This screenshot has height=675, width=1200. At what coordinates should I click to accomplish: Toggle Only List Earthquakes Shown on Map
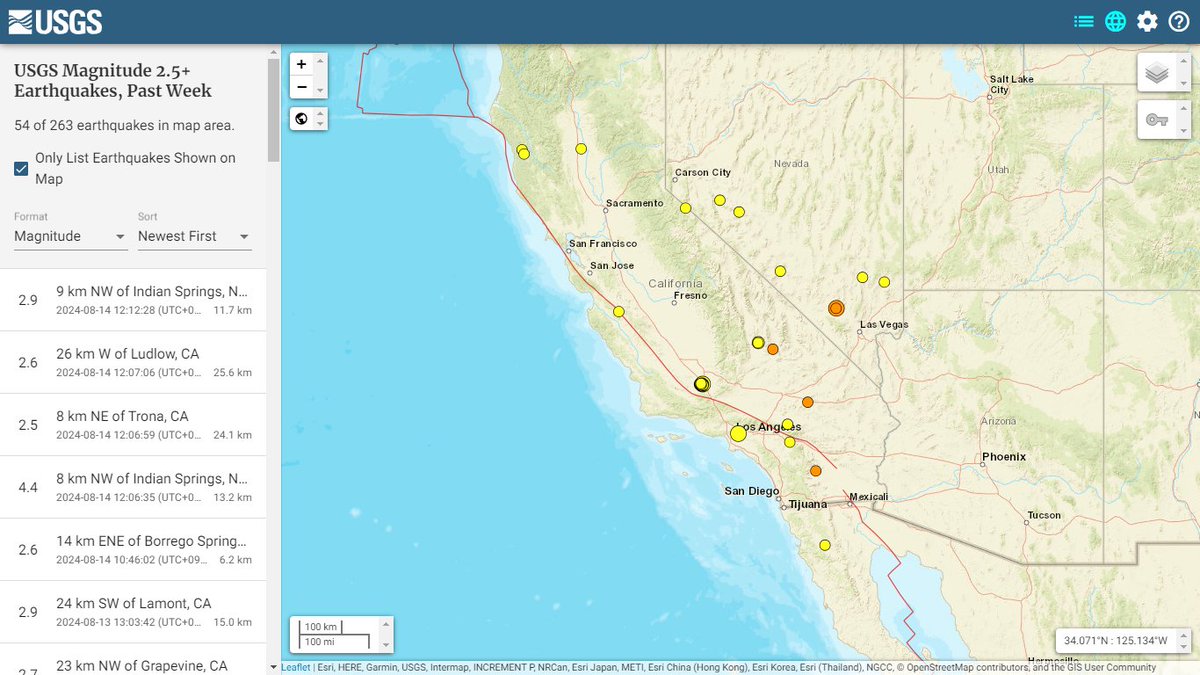pos(21,168)
